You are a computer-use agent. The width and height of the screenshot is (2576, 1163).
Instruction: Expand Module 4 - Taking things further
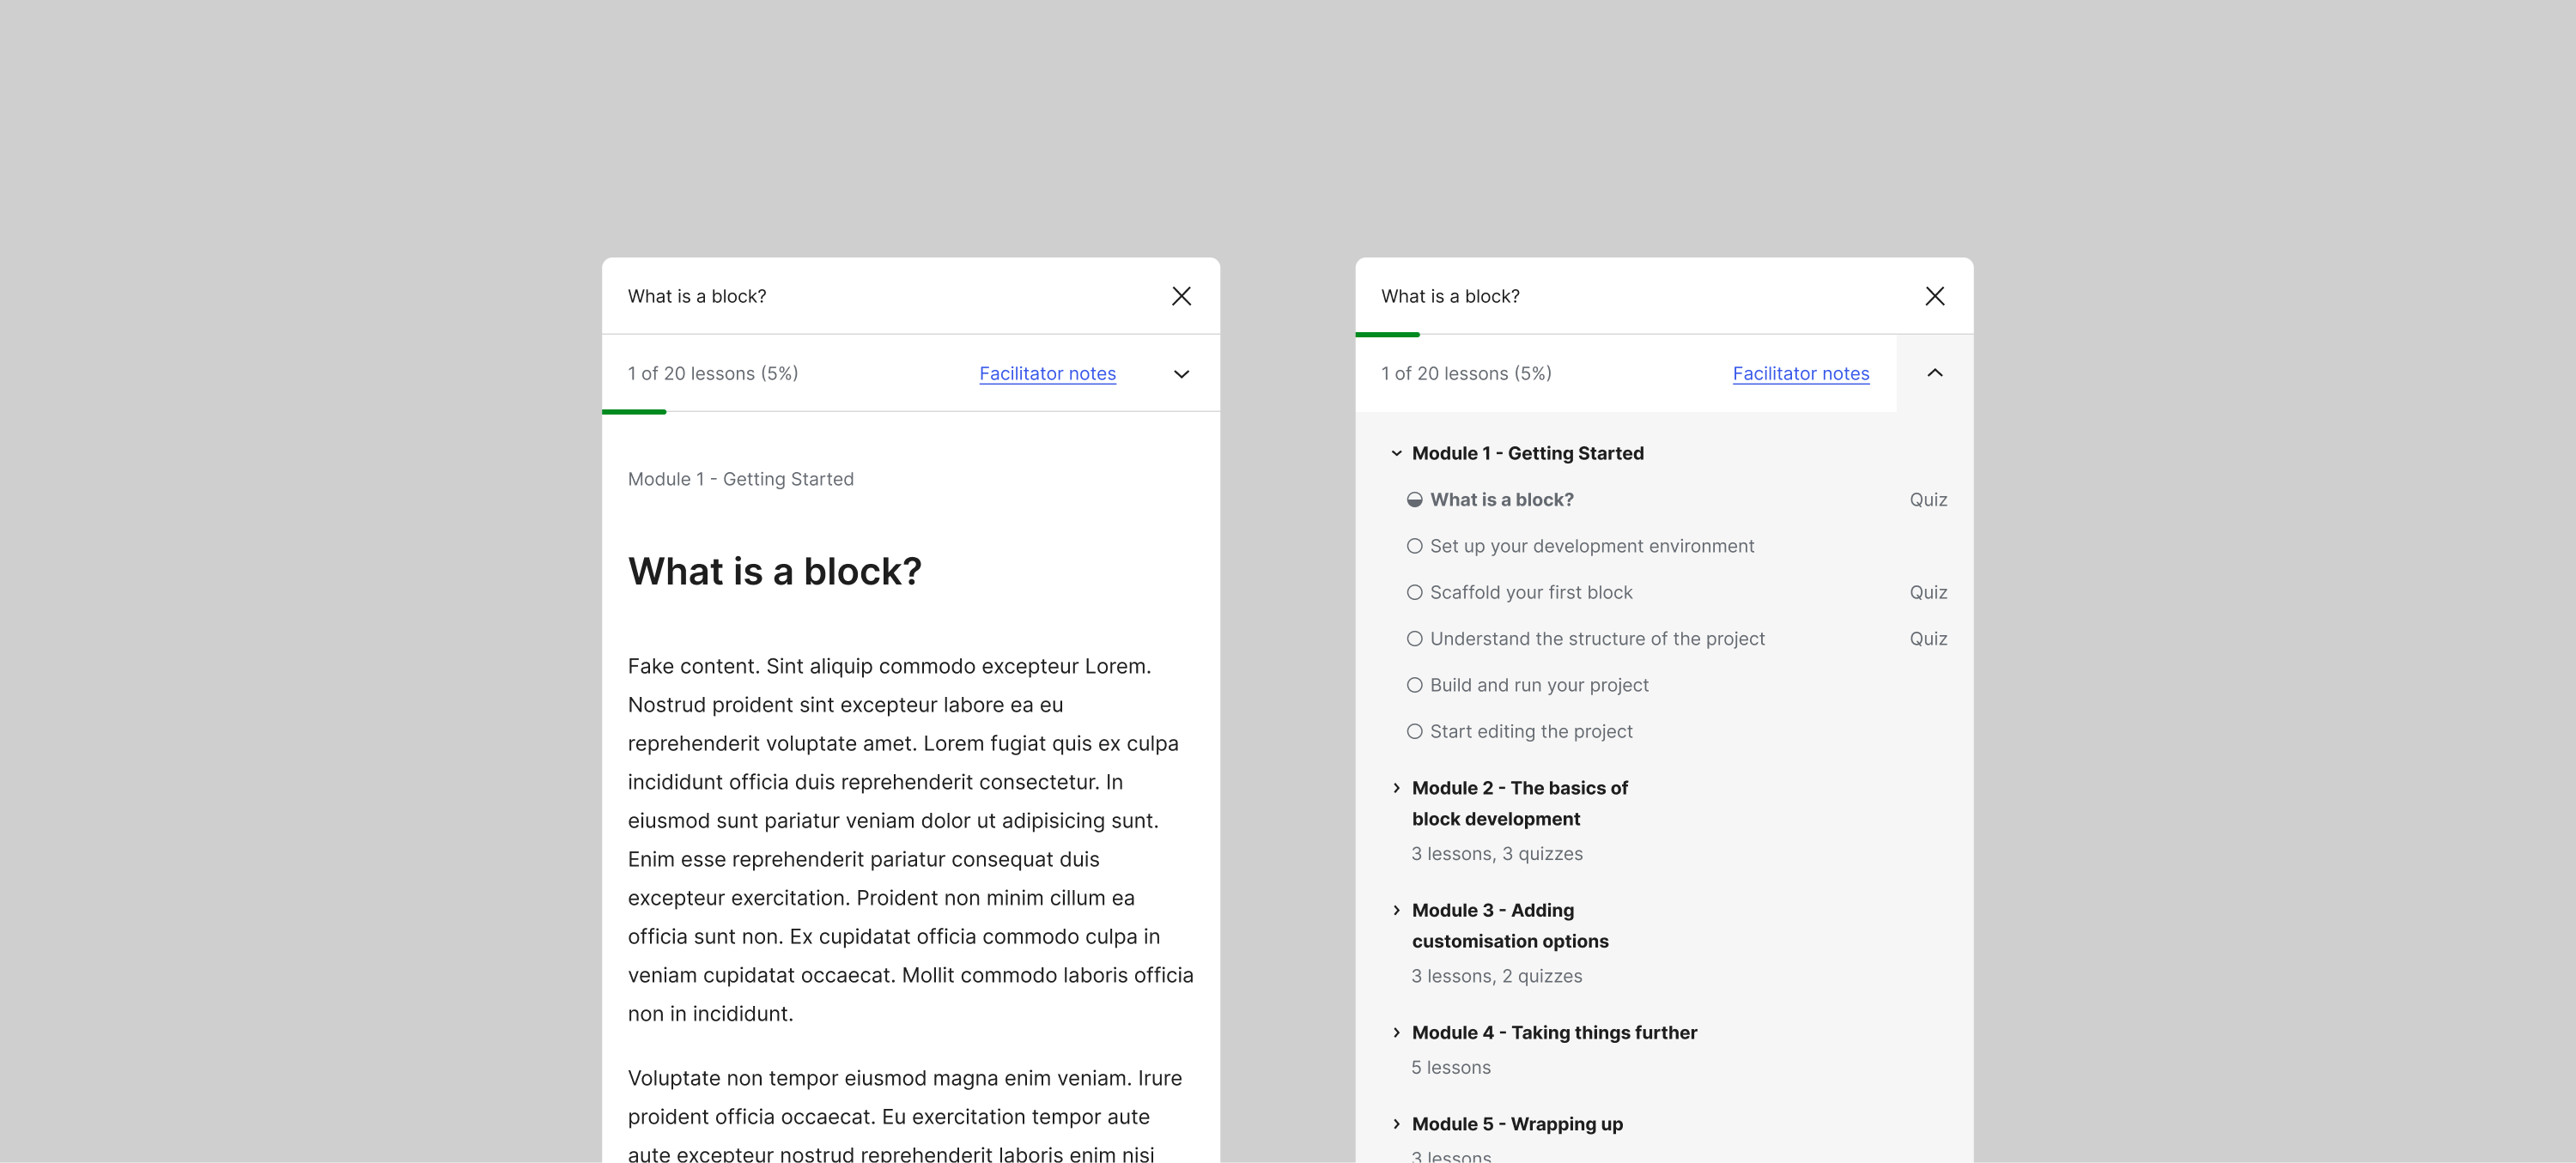1396,1032
